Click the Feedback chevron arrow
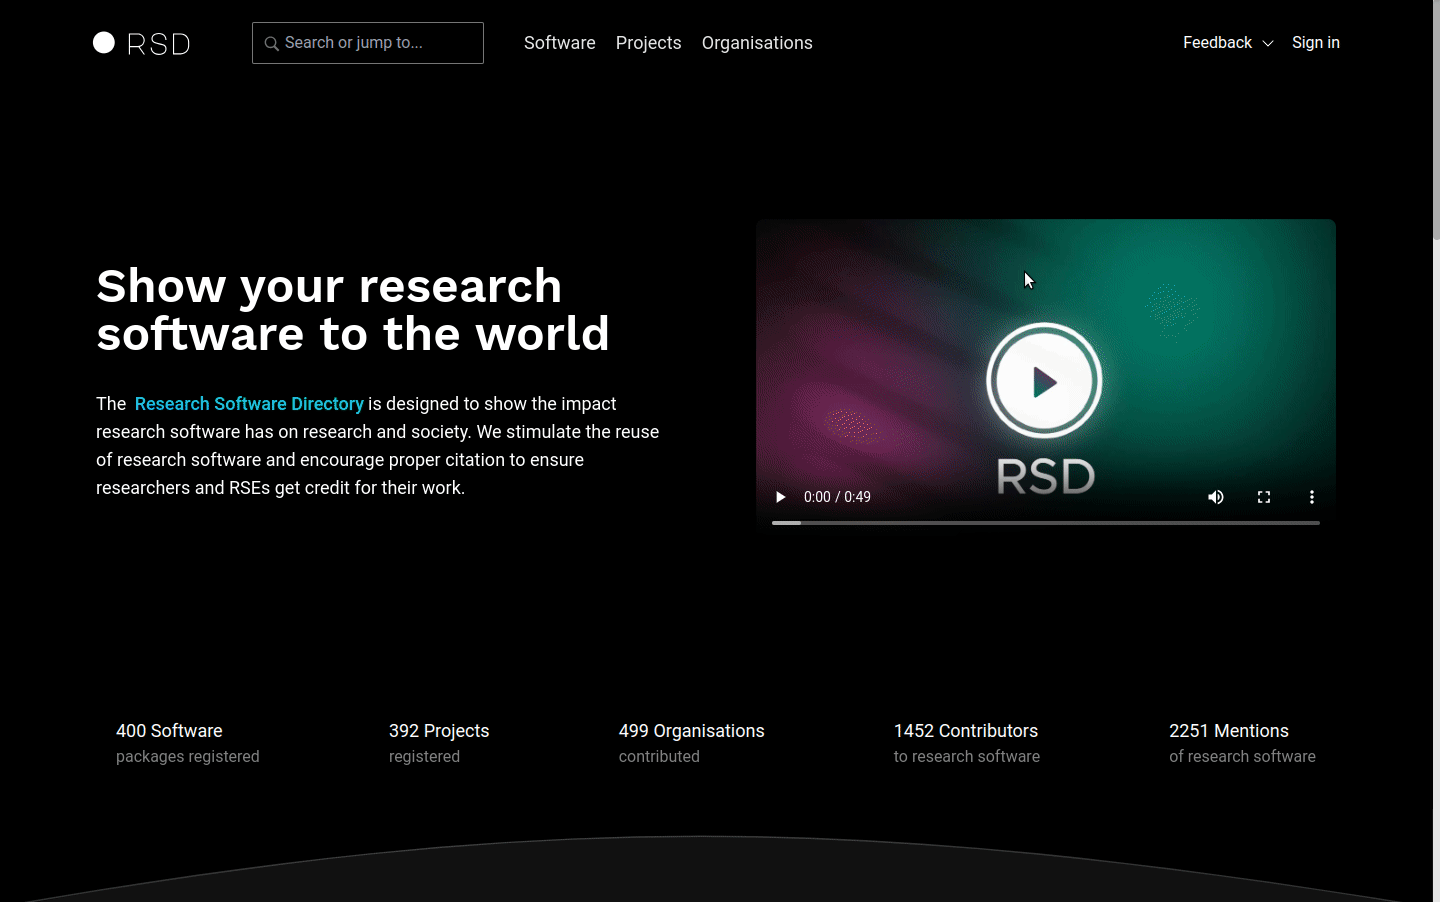 coord(1268,44)
